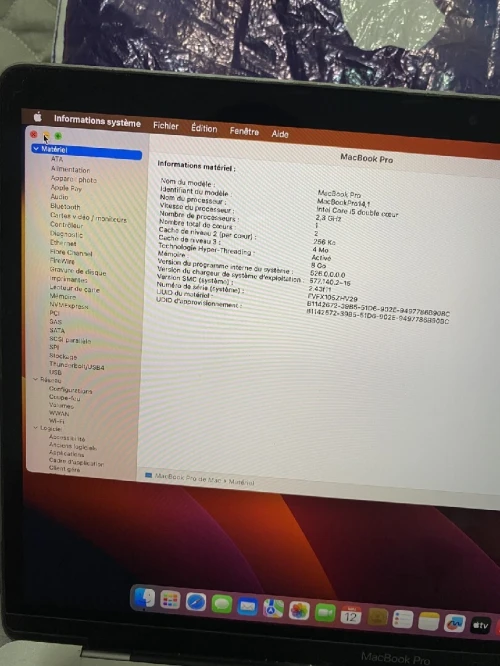Open Launchpad in the Dock
500x666 pixels.
click(x=170, y=600)
